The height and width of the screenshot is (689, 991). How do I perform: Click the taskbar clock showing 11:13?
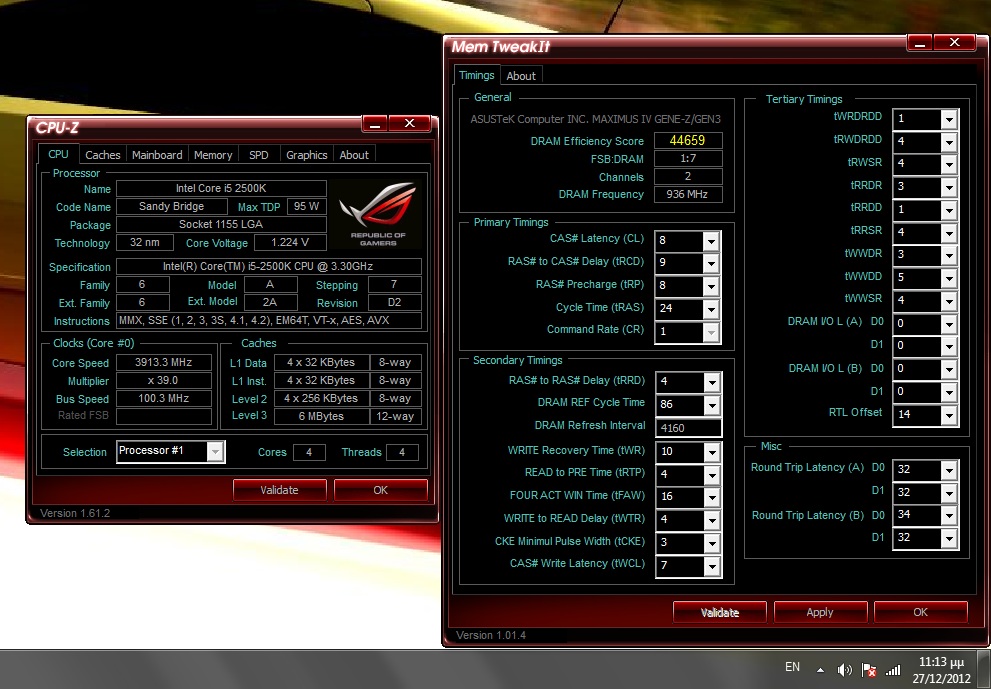click(941, 662)
